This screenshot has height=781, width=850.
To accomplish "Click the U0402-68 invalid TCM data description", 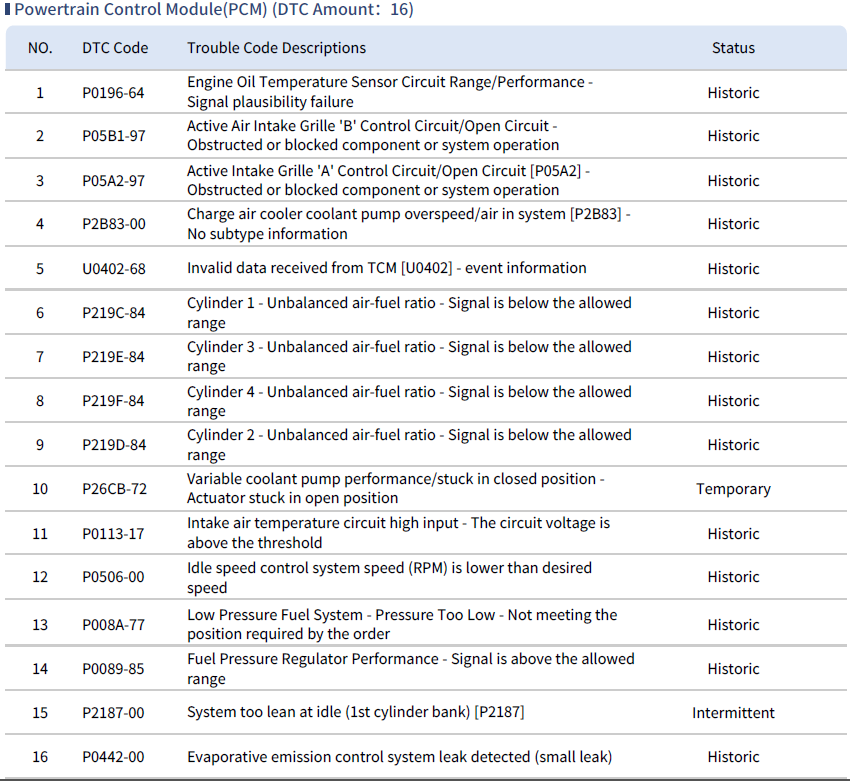I will coord(386,268).
